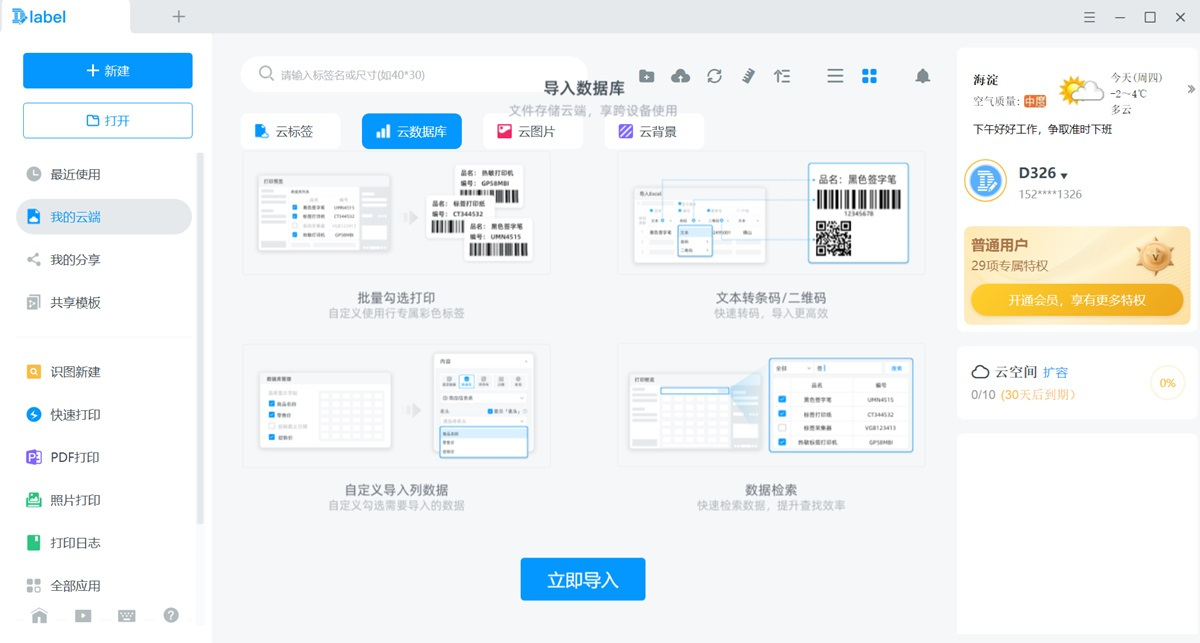1200x643 pixels.
Task: Go to home via the house icon
Action: click(39, 616)
